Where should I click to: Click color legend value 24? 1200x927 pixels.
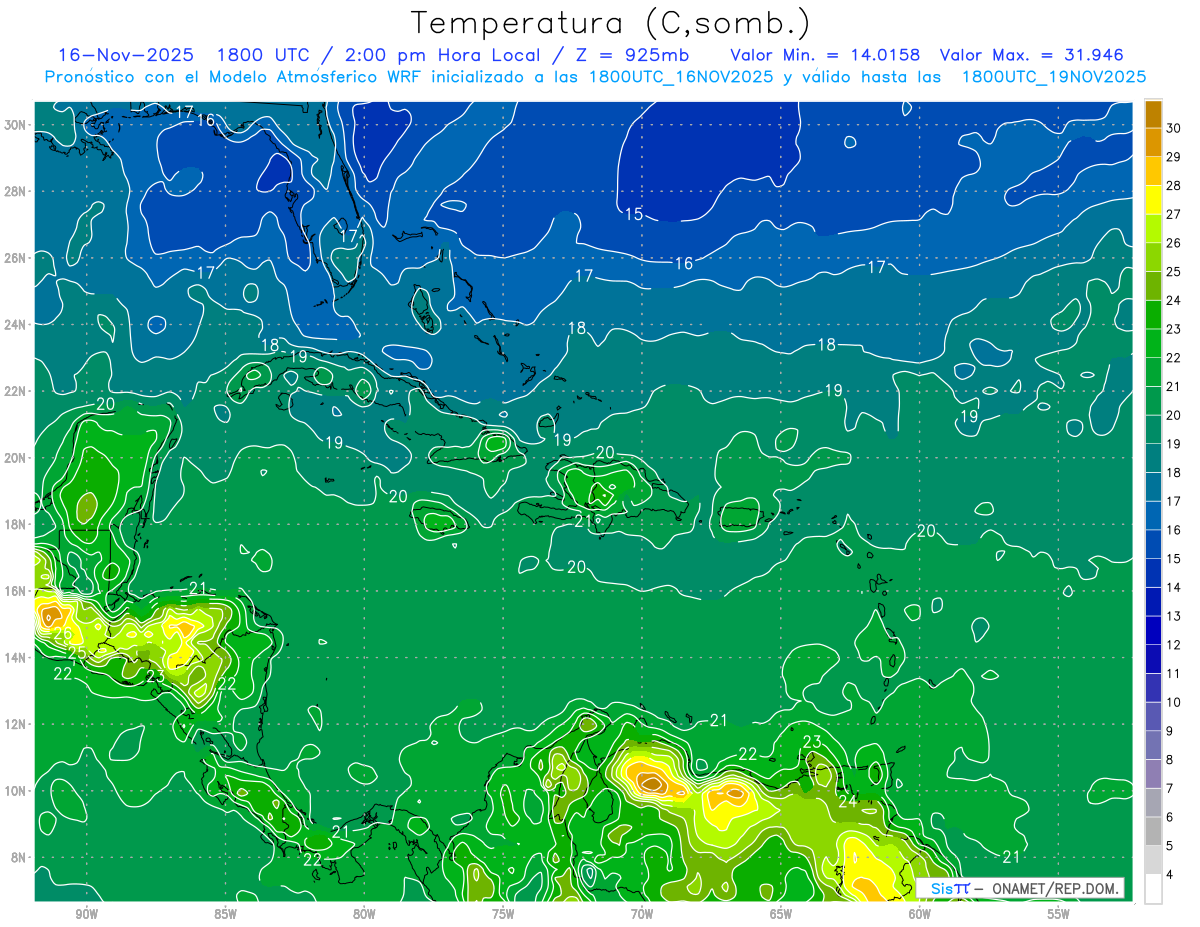click(x=1174, y=300)
